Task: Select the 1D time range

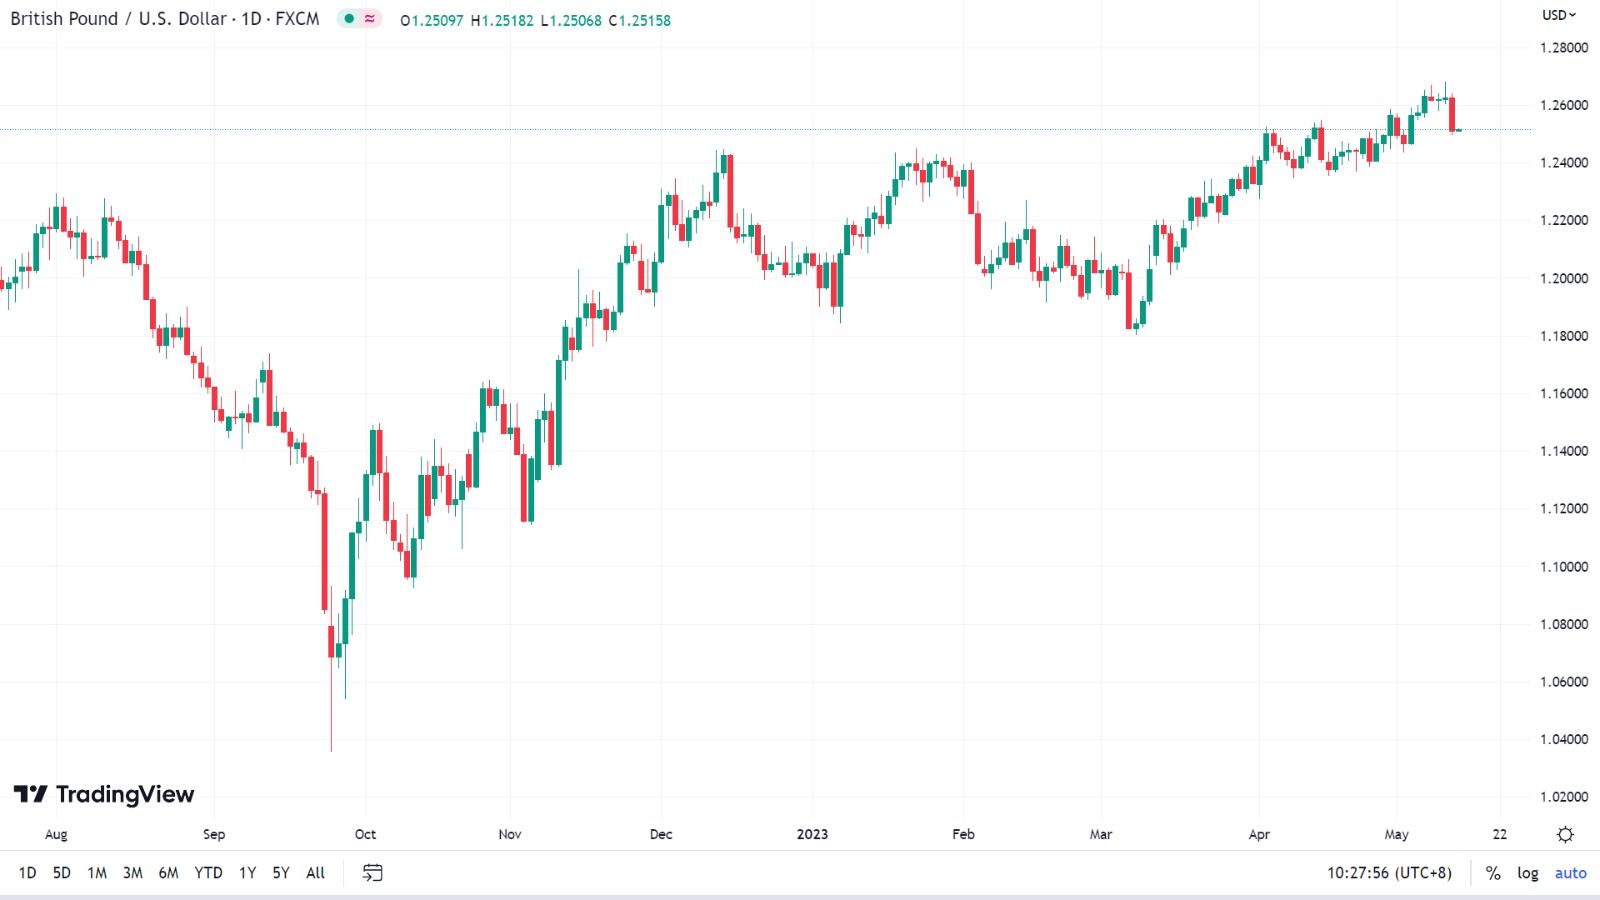Action: click(x=27, y=873)
